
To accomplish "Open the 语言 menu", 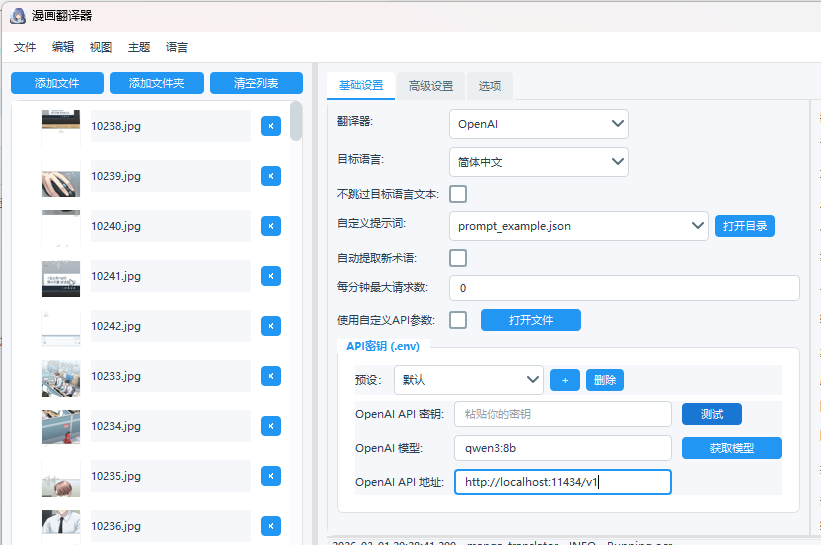I will [x=176, y=47].
